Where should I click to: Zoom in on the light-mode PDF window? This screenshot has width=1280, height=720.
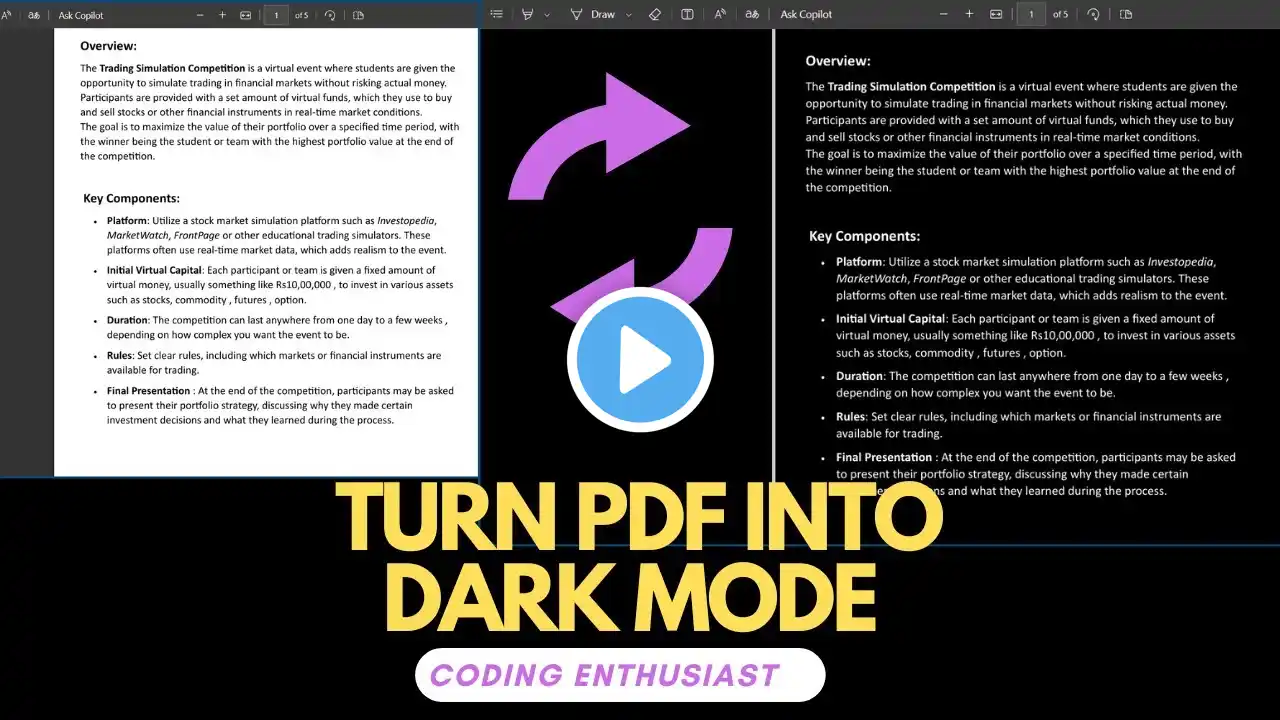[222, 15]
